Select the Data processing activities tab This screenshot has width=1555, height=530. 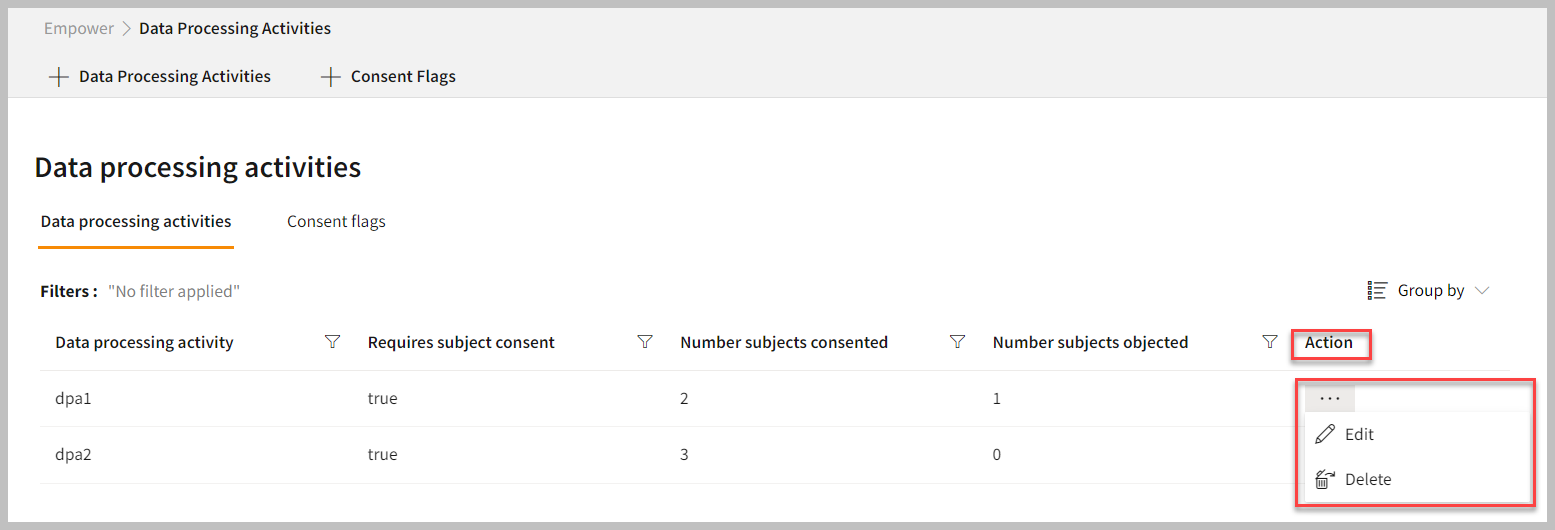136,221
